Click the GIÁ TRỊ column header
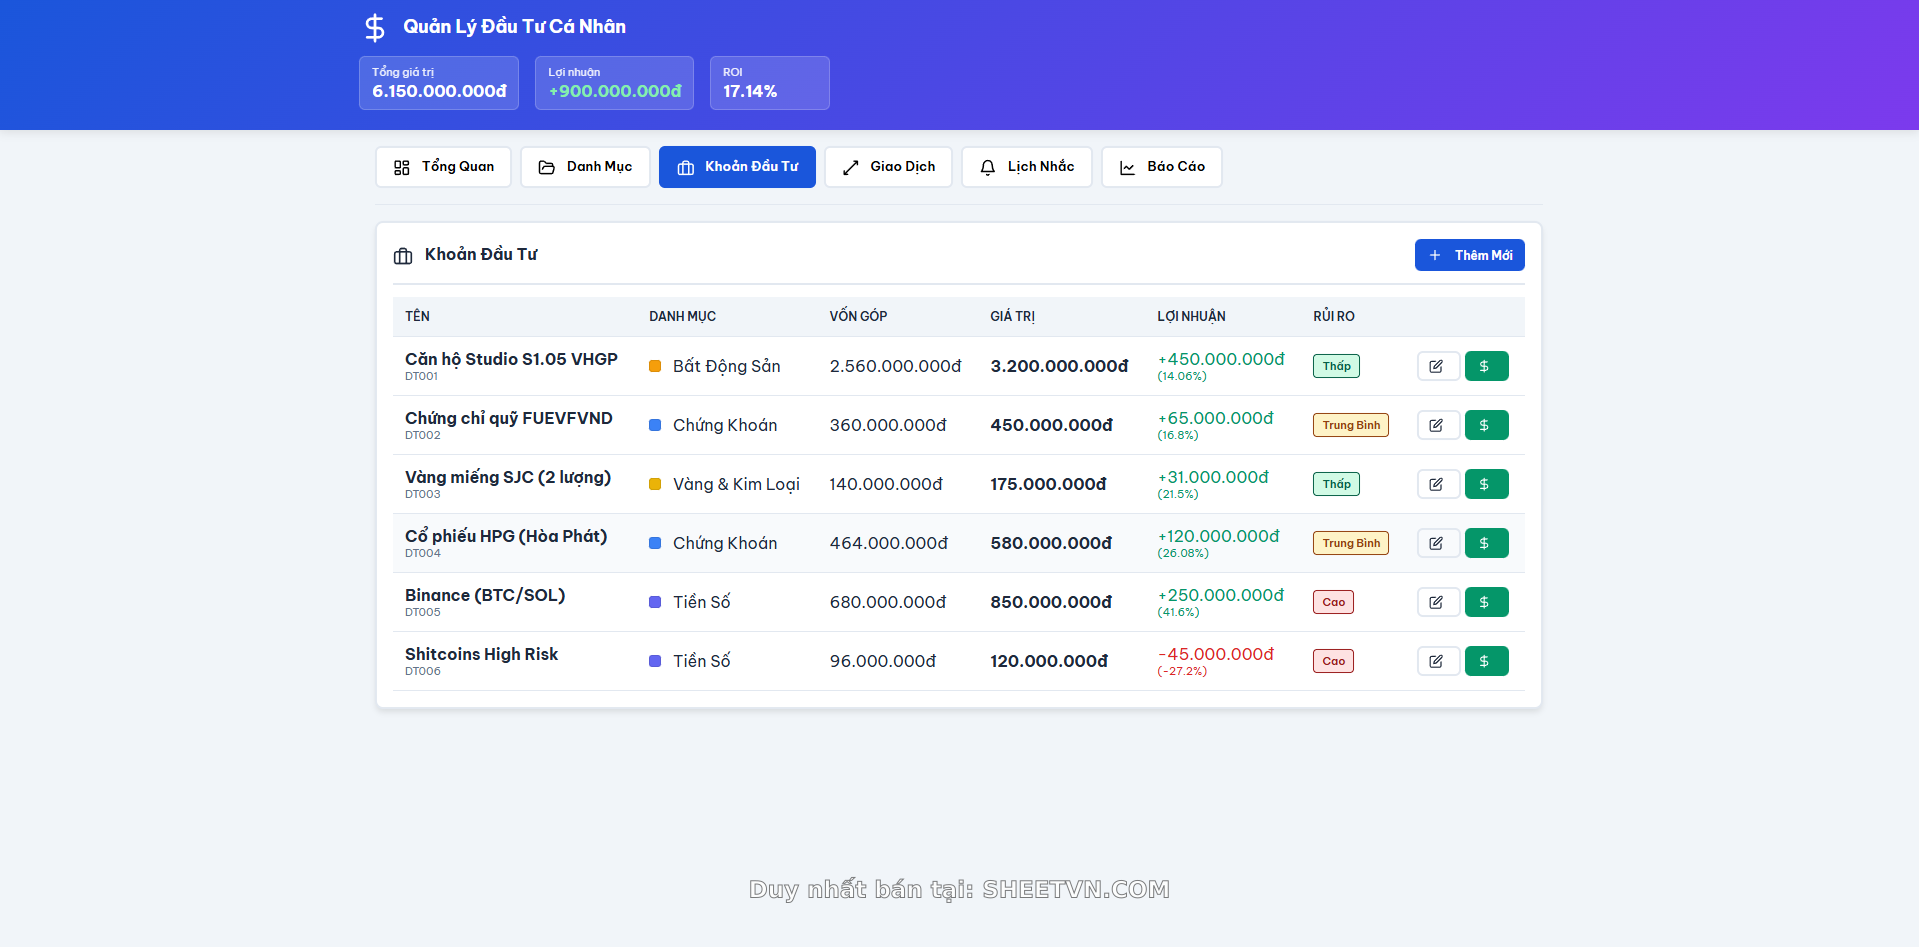This screenshot has width=1919, height=947. [1012, 316]
